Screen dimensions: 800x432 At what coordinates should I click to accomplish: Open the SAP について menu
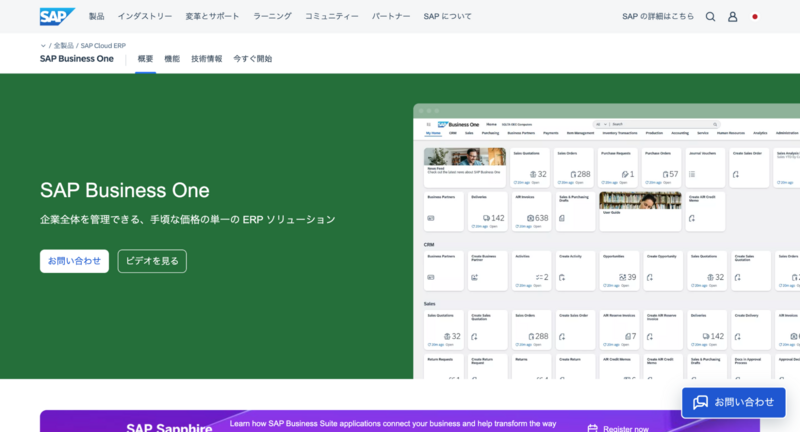click(x=447, y=16)
